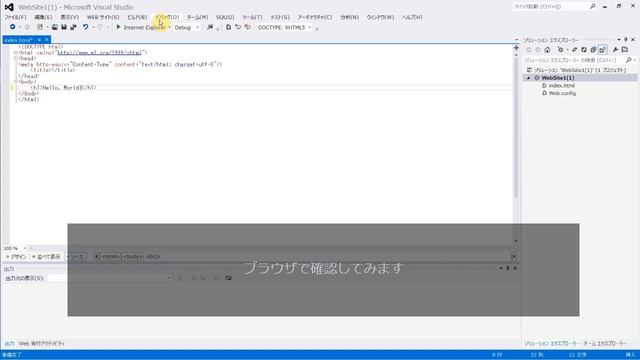Click the Open File toolbar icon

(54, 27)
